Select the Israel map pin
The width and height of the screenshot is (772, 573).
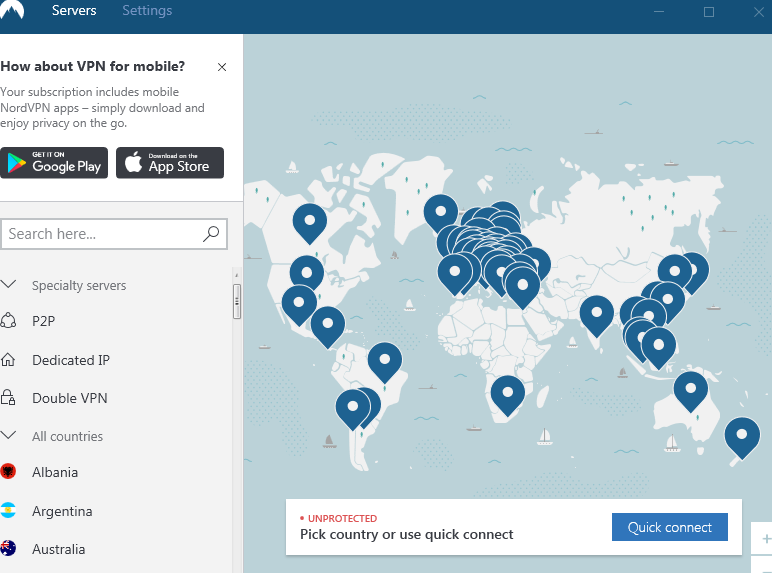(523, 288)
